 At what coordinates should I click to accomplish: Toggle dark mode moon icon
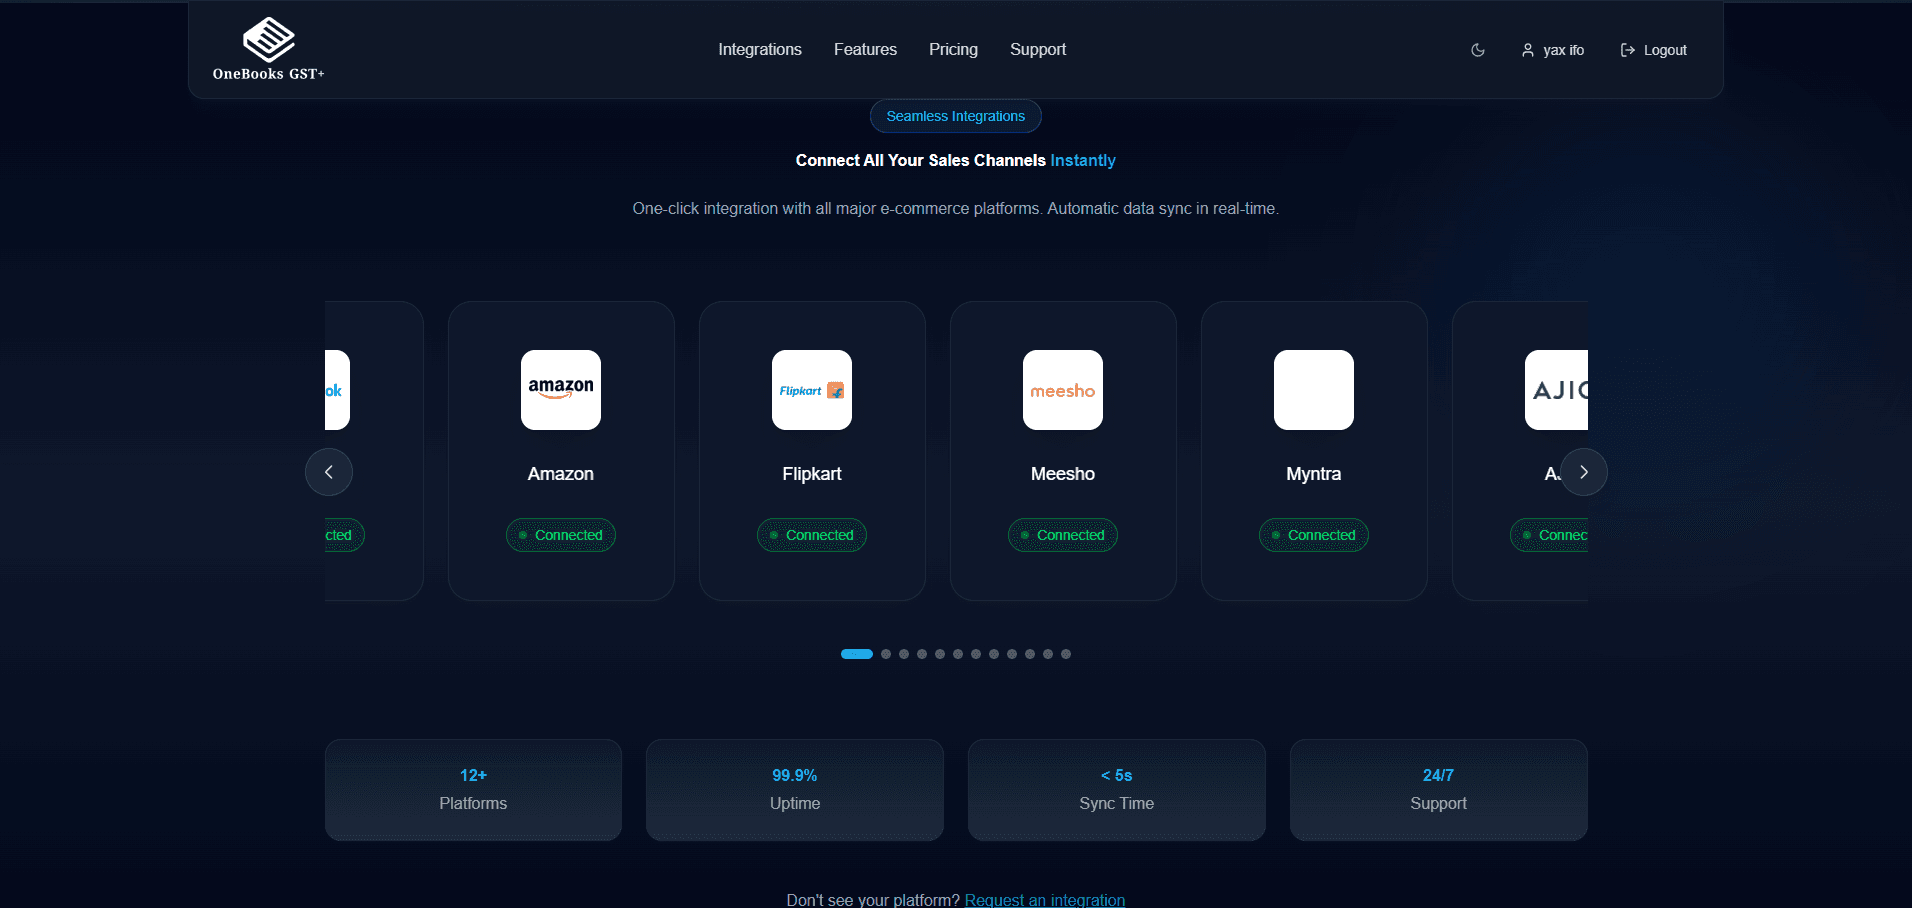1478,50
